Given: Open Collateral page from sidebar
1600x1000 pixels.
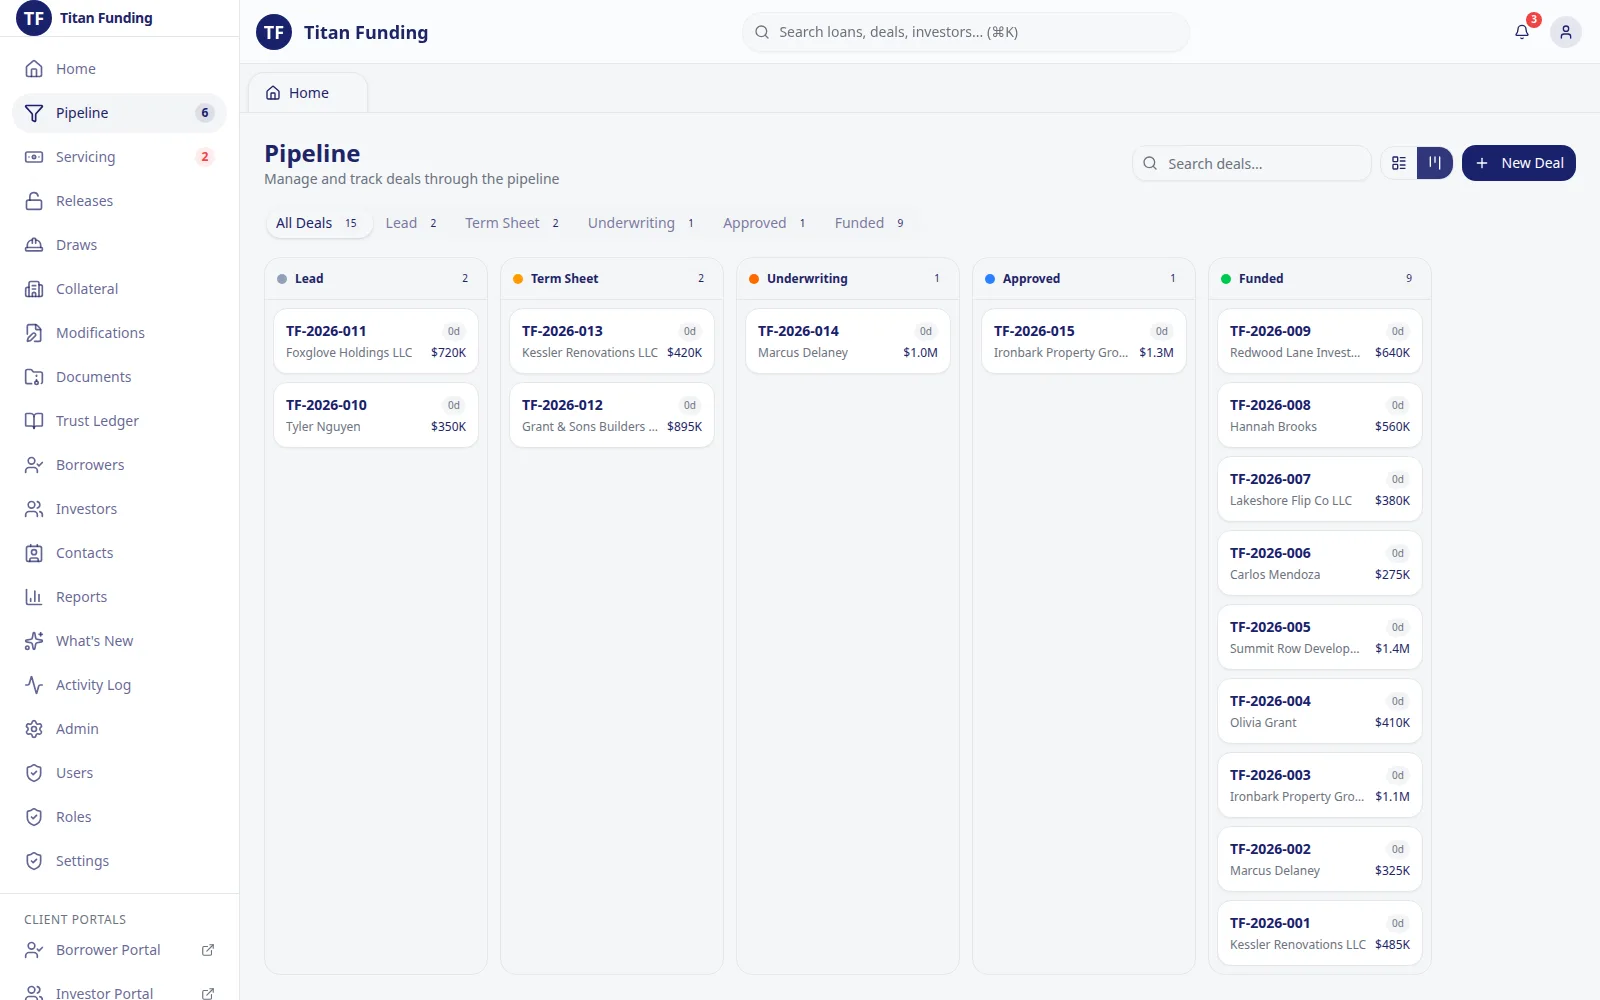Looking at the screenshot, I should pos(119,289).
